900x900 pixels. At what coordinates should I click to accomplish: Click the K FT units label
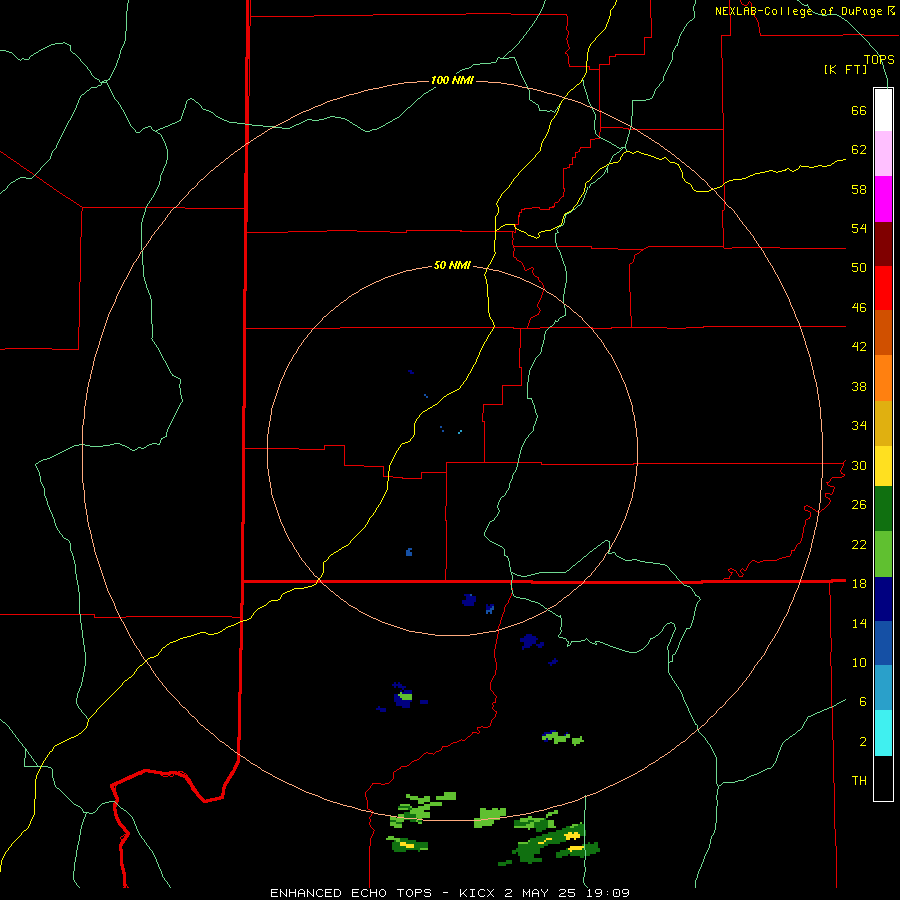[846, 70]
